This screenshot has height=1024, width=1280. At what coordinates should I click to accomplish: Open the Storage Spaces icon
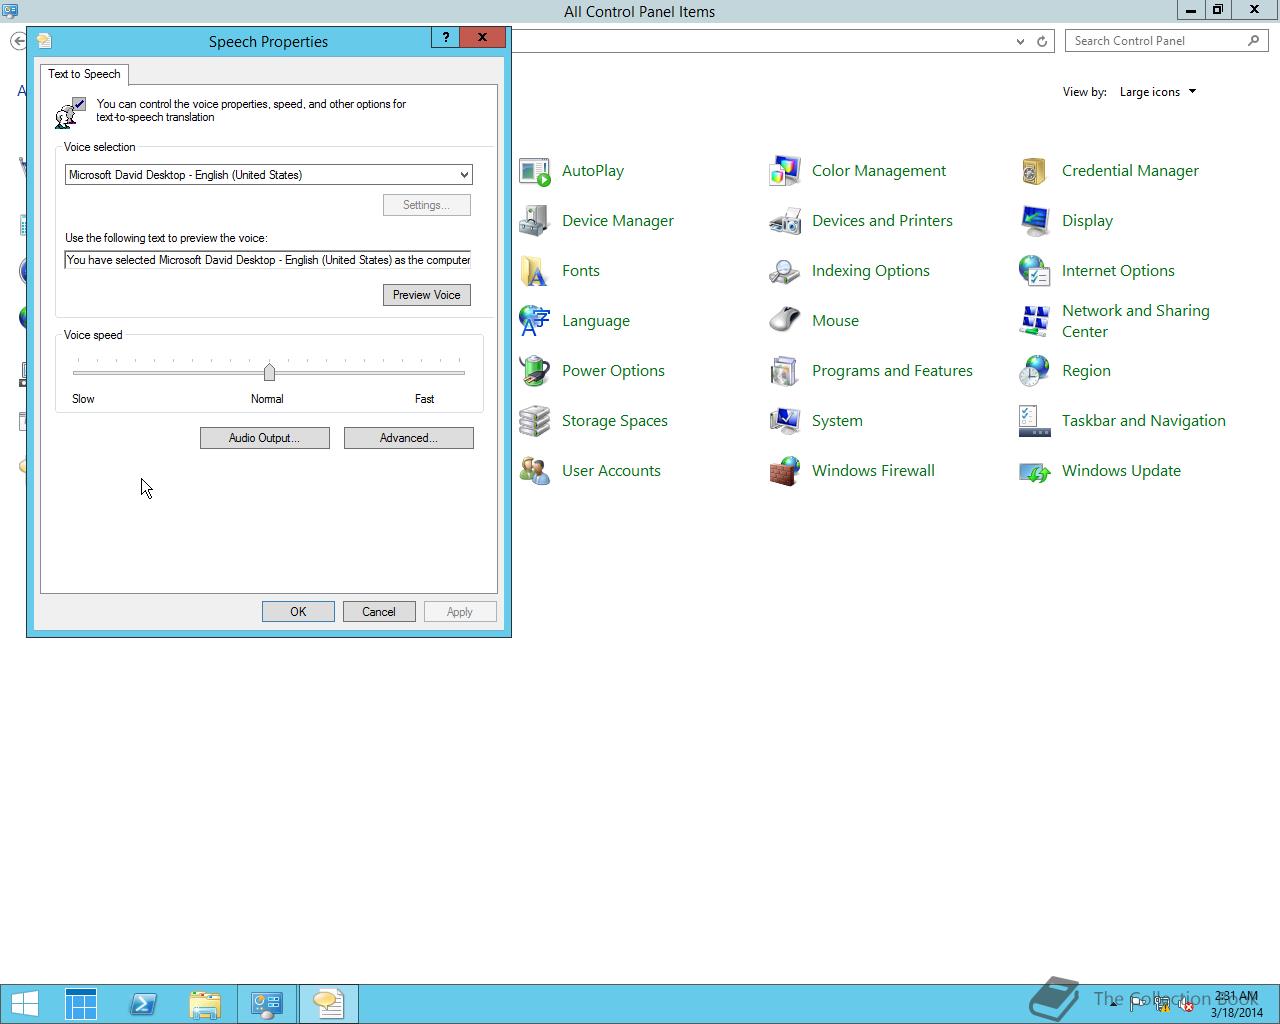point(535,421)
